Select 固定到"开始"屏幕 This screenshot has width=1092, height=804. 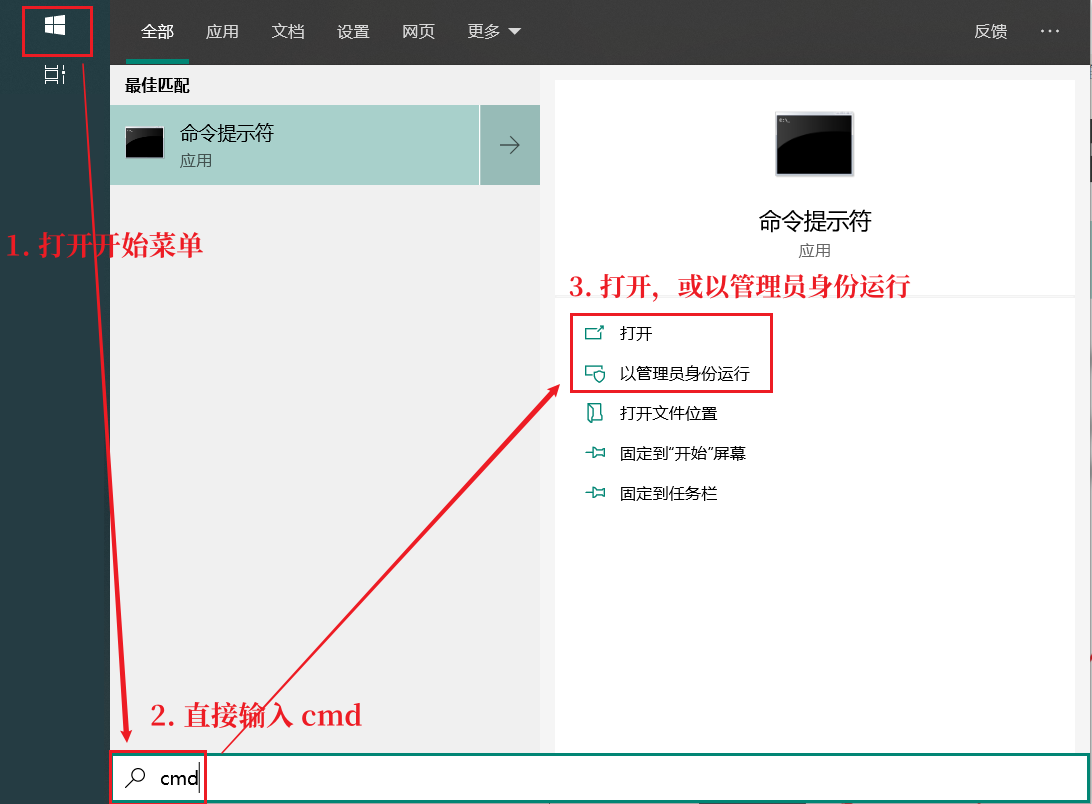[x=682, y=454]
